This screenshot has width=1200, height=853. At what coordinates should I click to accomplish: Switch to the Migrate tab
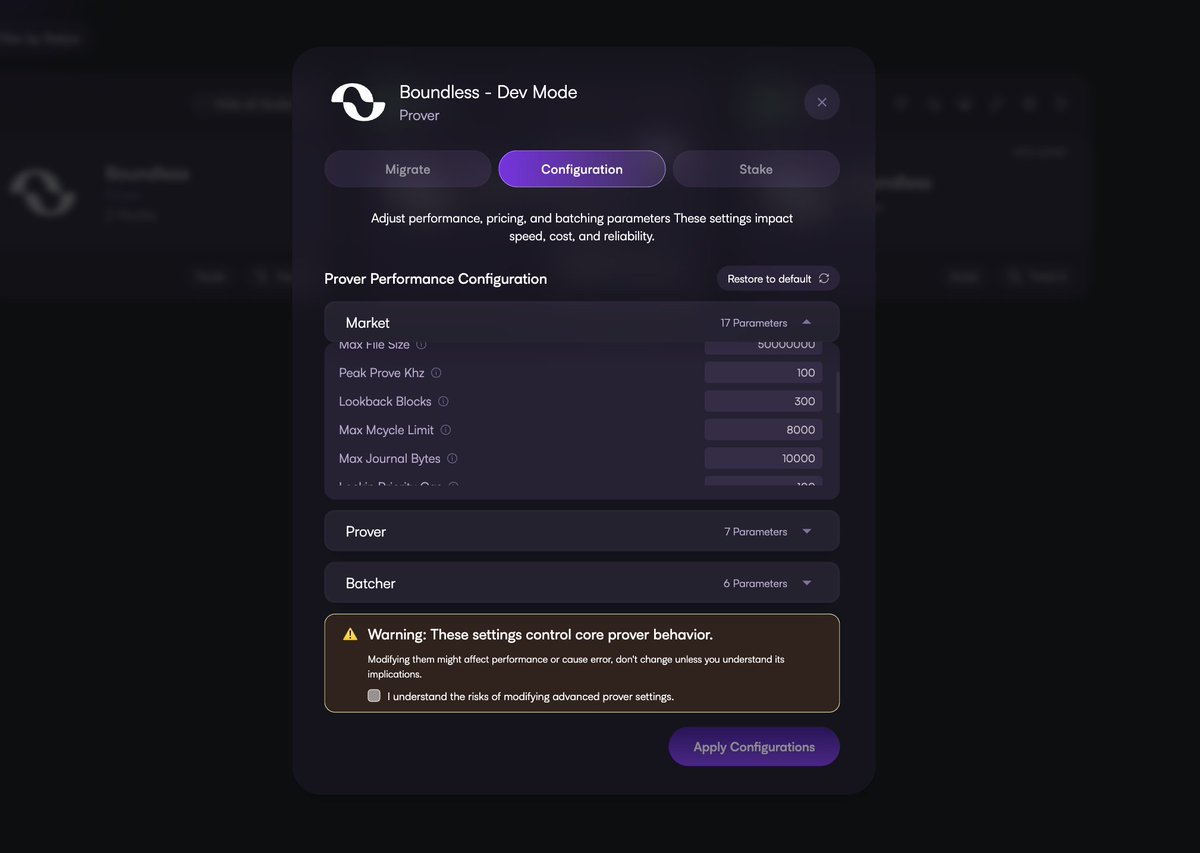(x=408, y=169)
